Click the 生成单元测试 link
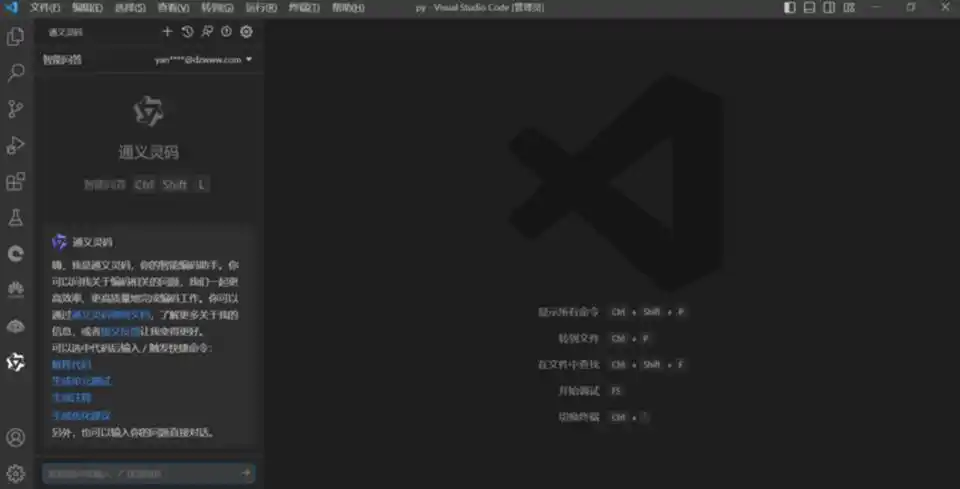 tap(82, 381)
